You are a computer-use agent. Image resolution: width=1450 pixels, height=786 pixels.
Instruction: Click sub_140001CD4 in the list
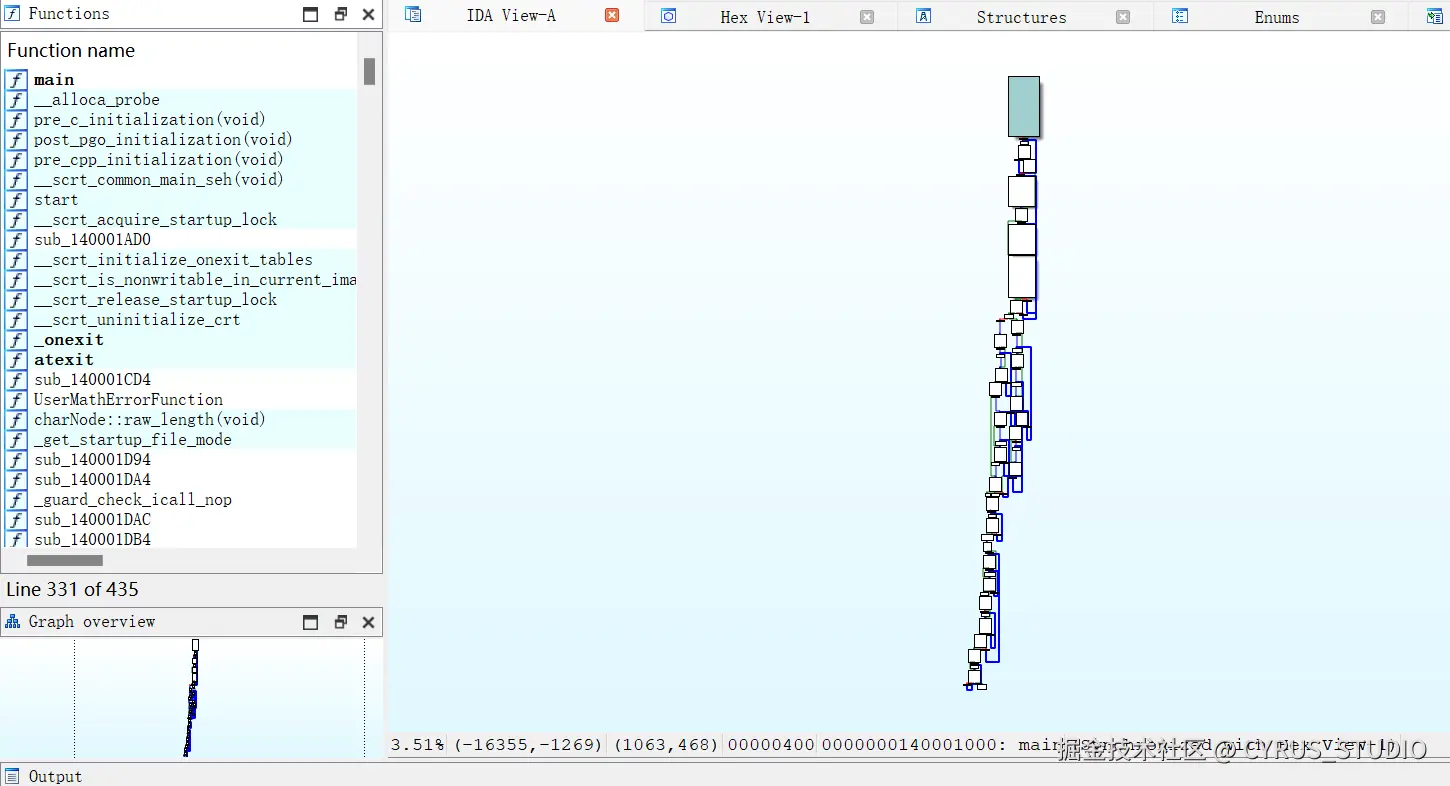[180, 380]
